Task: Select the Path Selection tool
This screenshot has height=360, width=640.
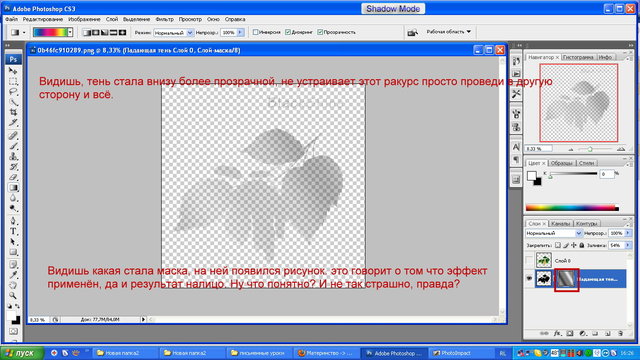Action: (13, 242)
